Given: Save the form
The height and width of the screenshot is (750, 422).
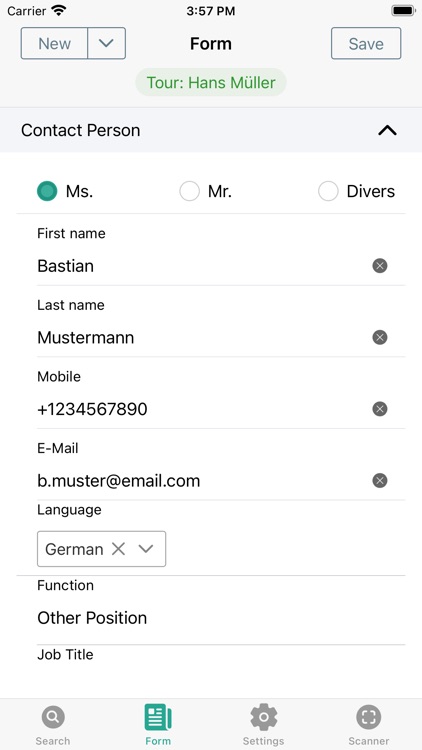Looking at the screenshot, I should 366,43.
